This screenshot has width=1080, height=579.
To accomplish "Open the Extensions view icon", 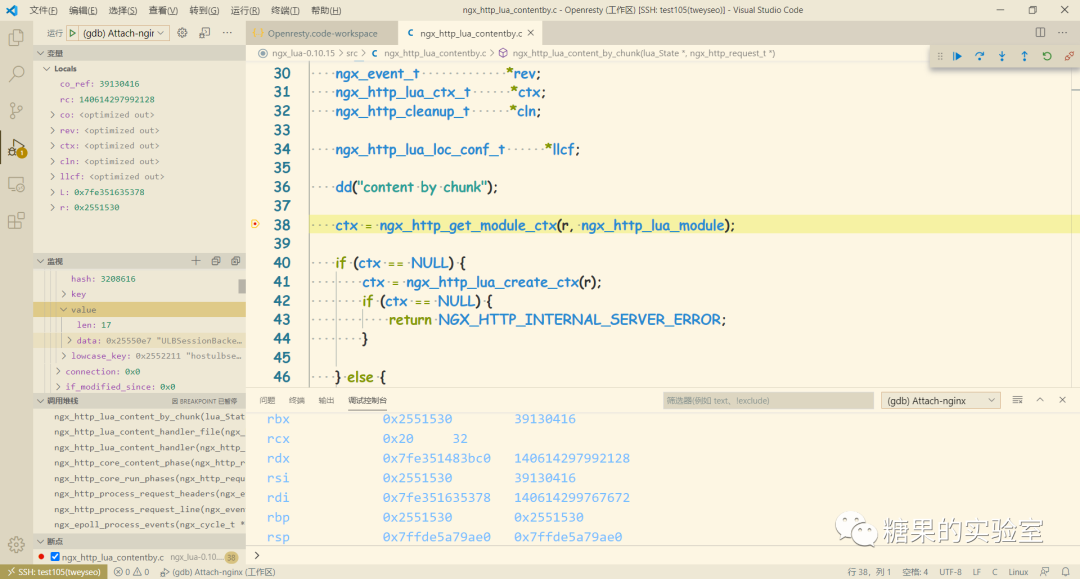I will (x=15, y=221).
